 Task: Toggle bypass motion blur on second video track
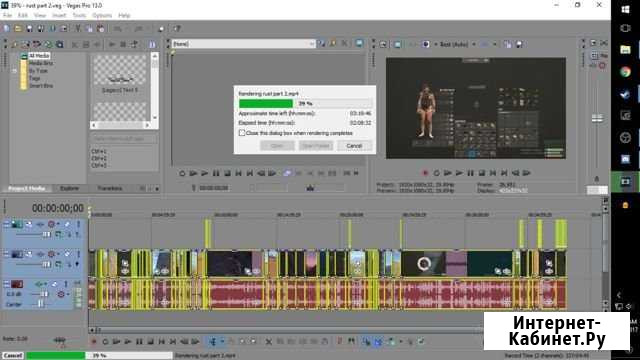[29, 254]
